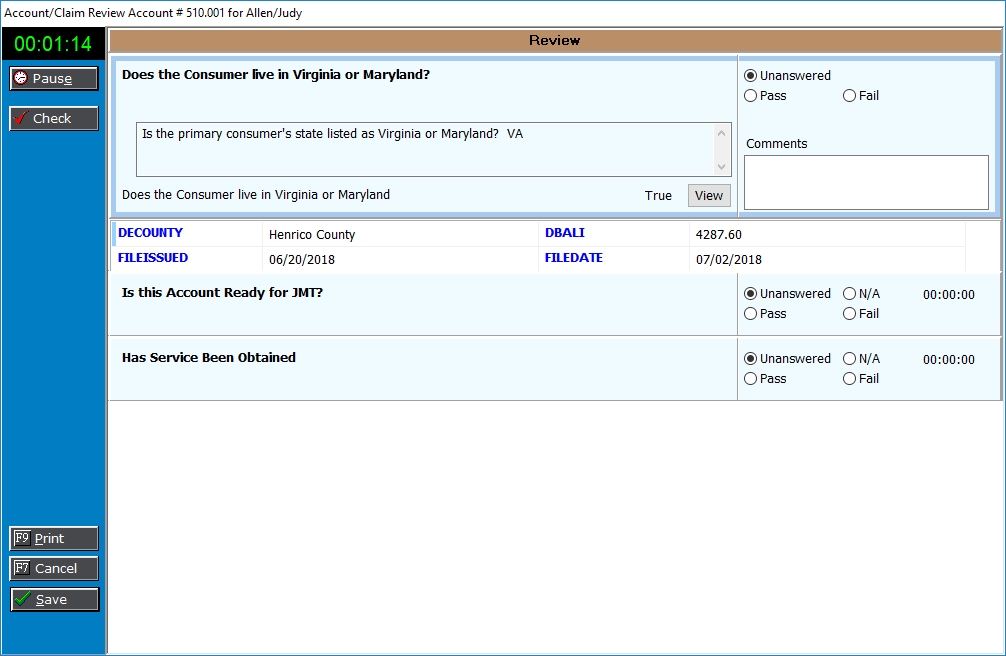Viewport: 1006px width, 656px height.
Task: Save the review with green checkmark button
Action: coord(54,600)
